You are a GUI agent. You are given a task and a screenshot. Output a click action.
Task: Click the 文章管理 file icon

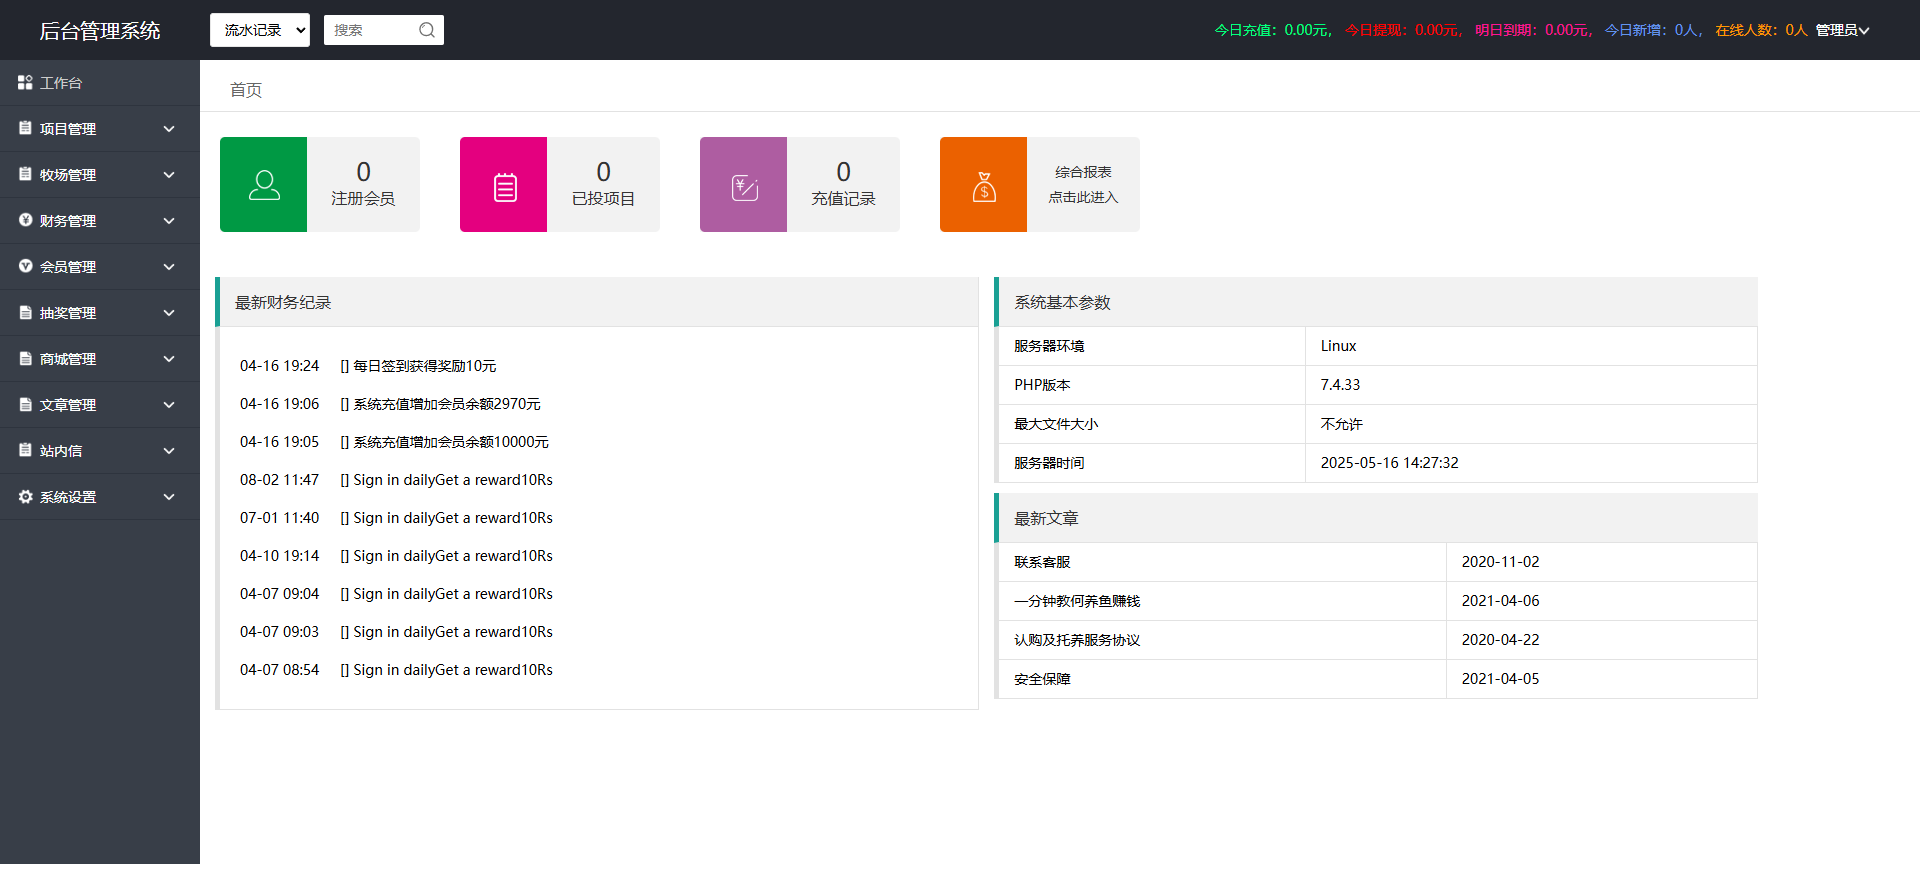pyautogui.click(x=25, y=404)
